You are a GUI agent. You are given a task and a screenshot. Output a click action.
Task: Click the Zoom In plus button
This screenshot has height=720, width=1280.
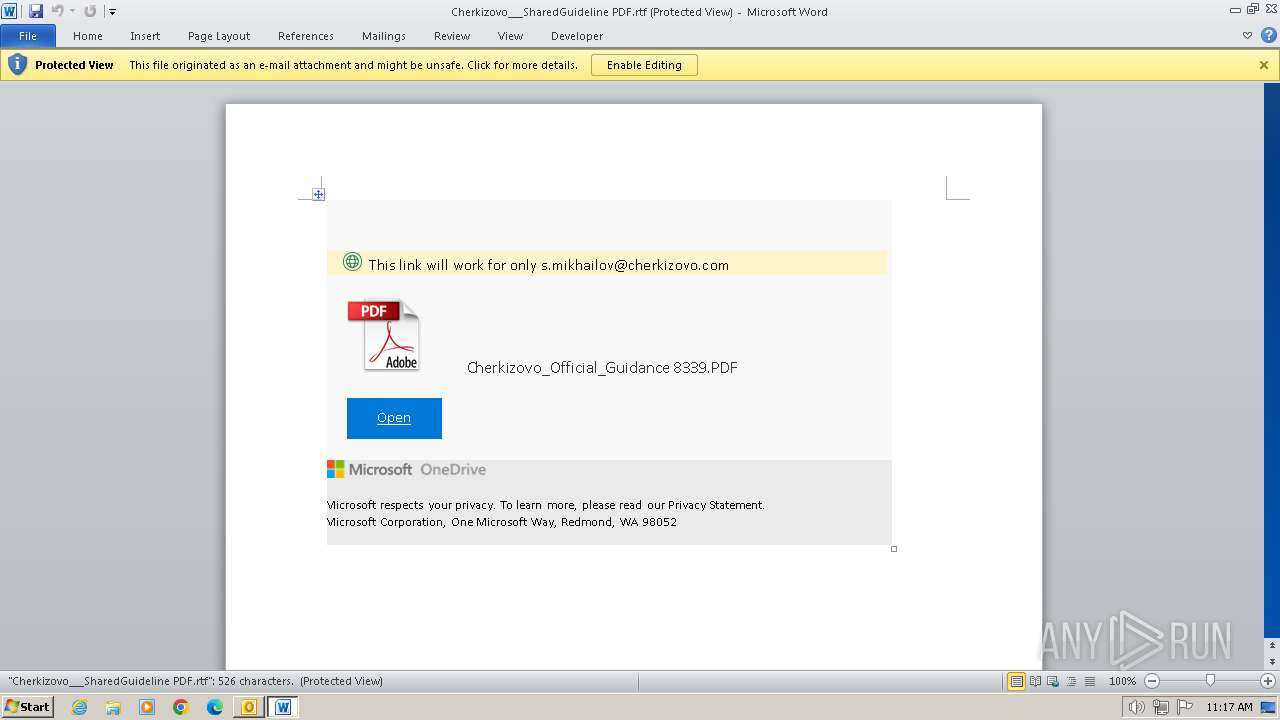(x=1268, y=681)
